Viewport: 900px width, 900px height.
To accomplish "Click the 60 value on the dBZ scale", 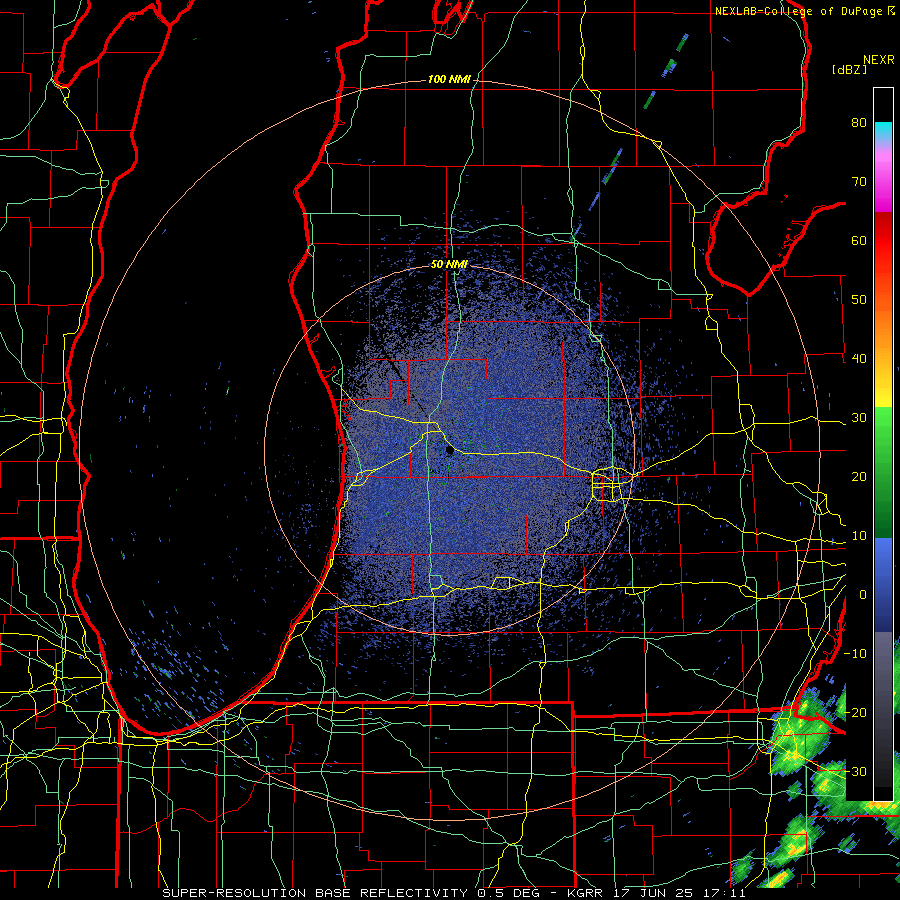I will (x=859, y=240).
